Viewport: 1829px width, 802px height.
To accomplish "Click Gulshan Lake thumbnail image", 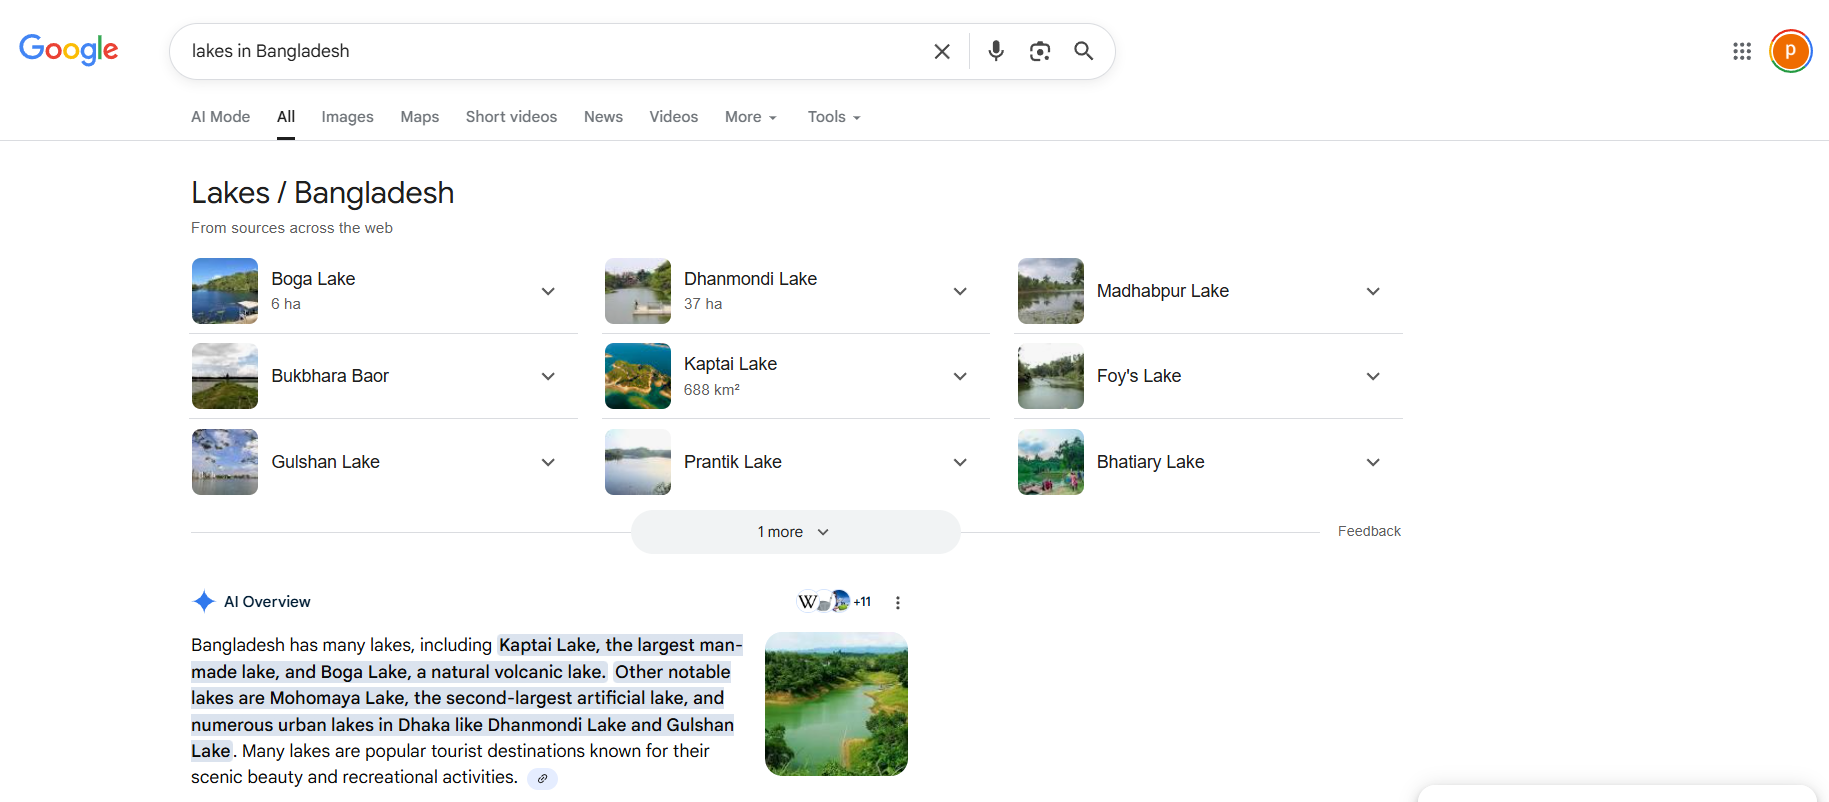I will pyautogui.click(x=225, y=462).
